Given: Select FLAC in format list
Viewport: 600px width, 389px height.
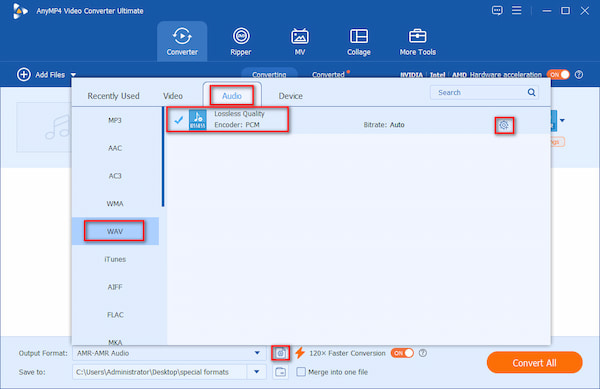Looking at the screenshot, I should (x=115, y=315).
